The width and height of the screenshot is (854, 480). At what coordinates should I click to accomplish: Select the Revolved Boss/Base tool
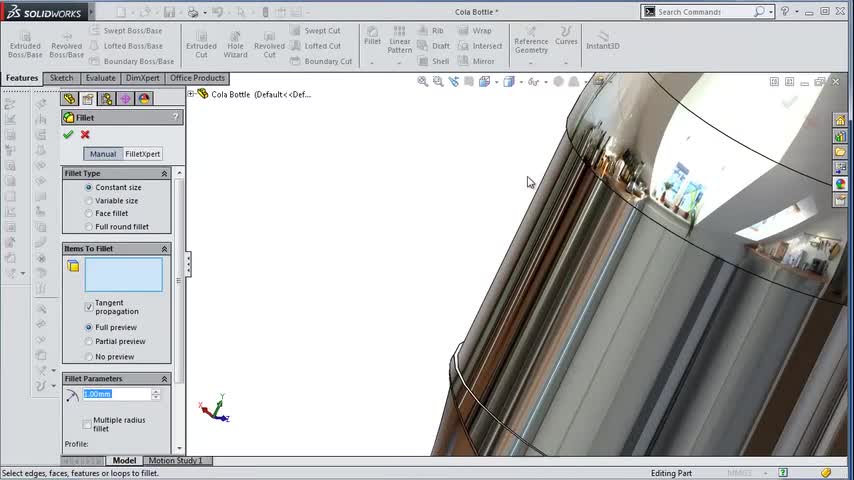[x=66, y=45]
